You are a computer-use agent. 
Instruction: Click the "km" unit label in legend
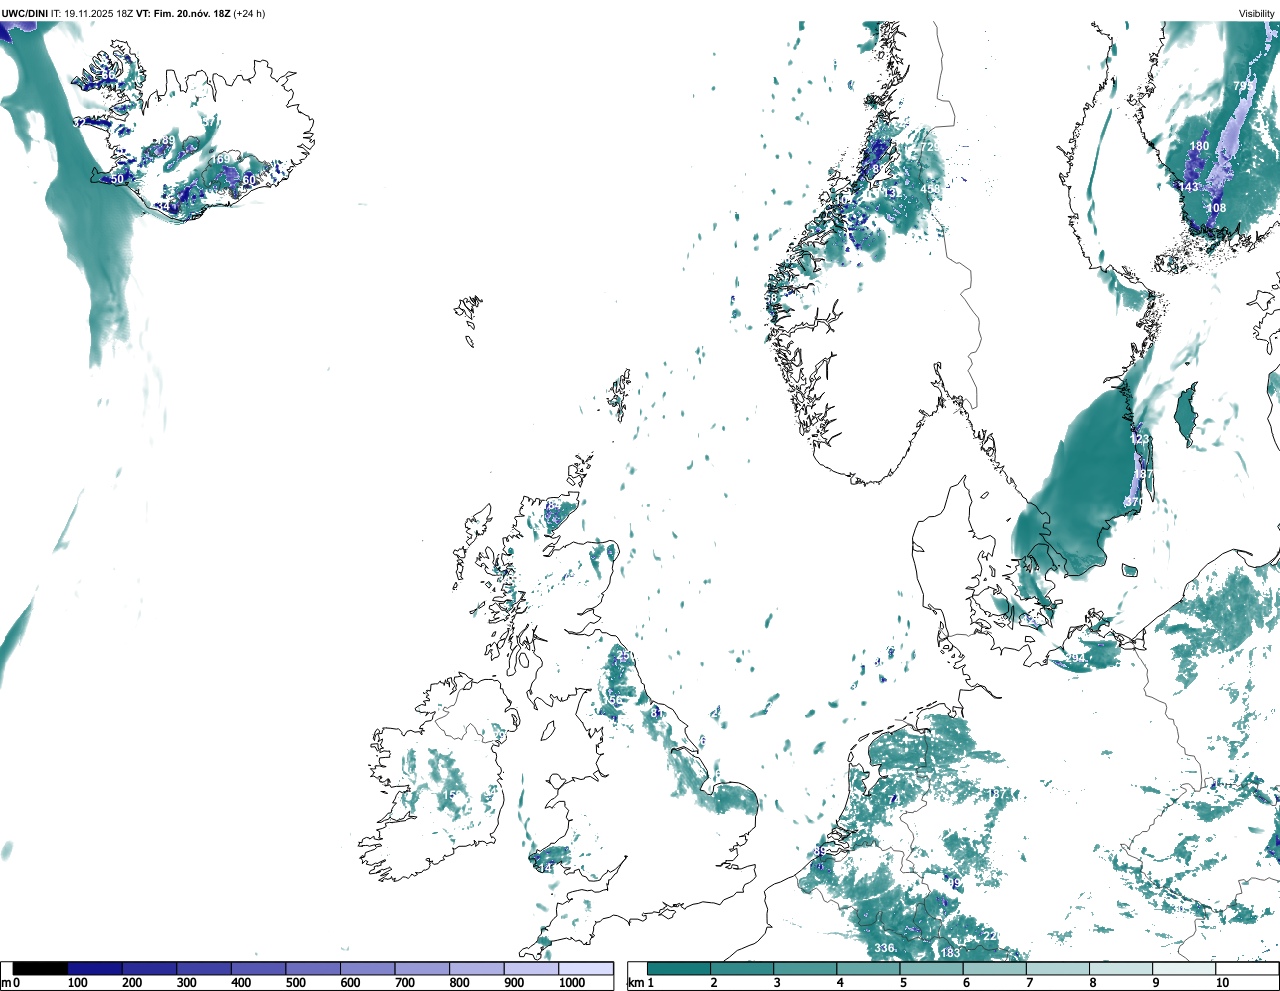(x=636, y=983)
